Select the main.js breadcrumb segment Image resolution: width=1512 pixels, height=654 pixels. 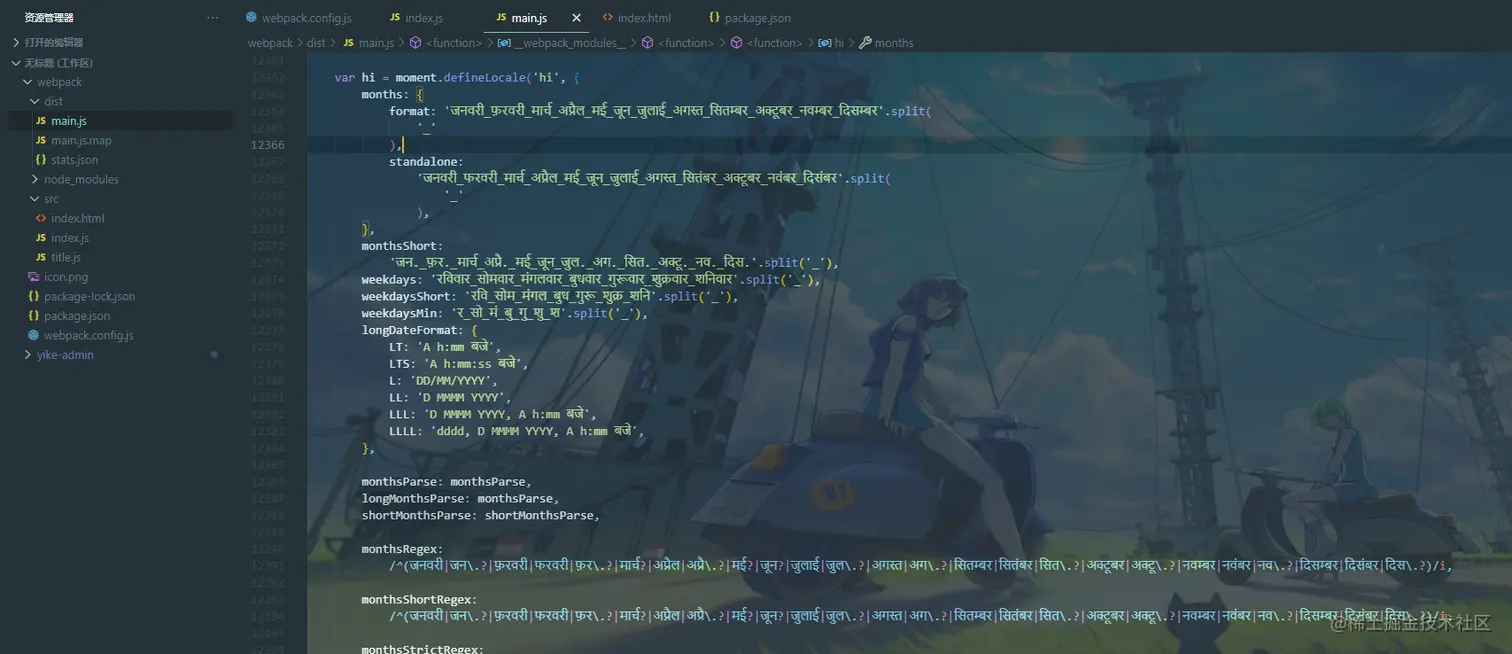coord(376,43)
